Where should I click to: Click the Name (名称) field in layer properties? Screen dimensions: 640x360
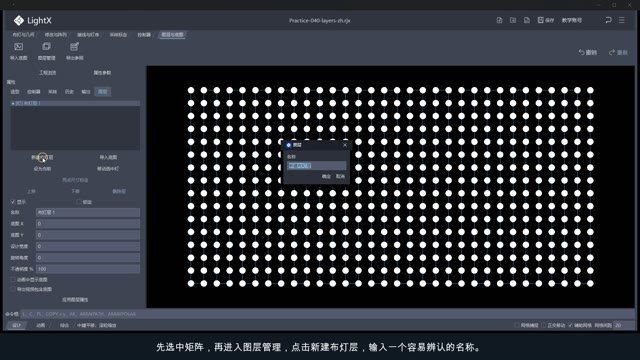(x=88, y=212)
